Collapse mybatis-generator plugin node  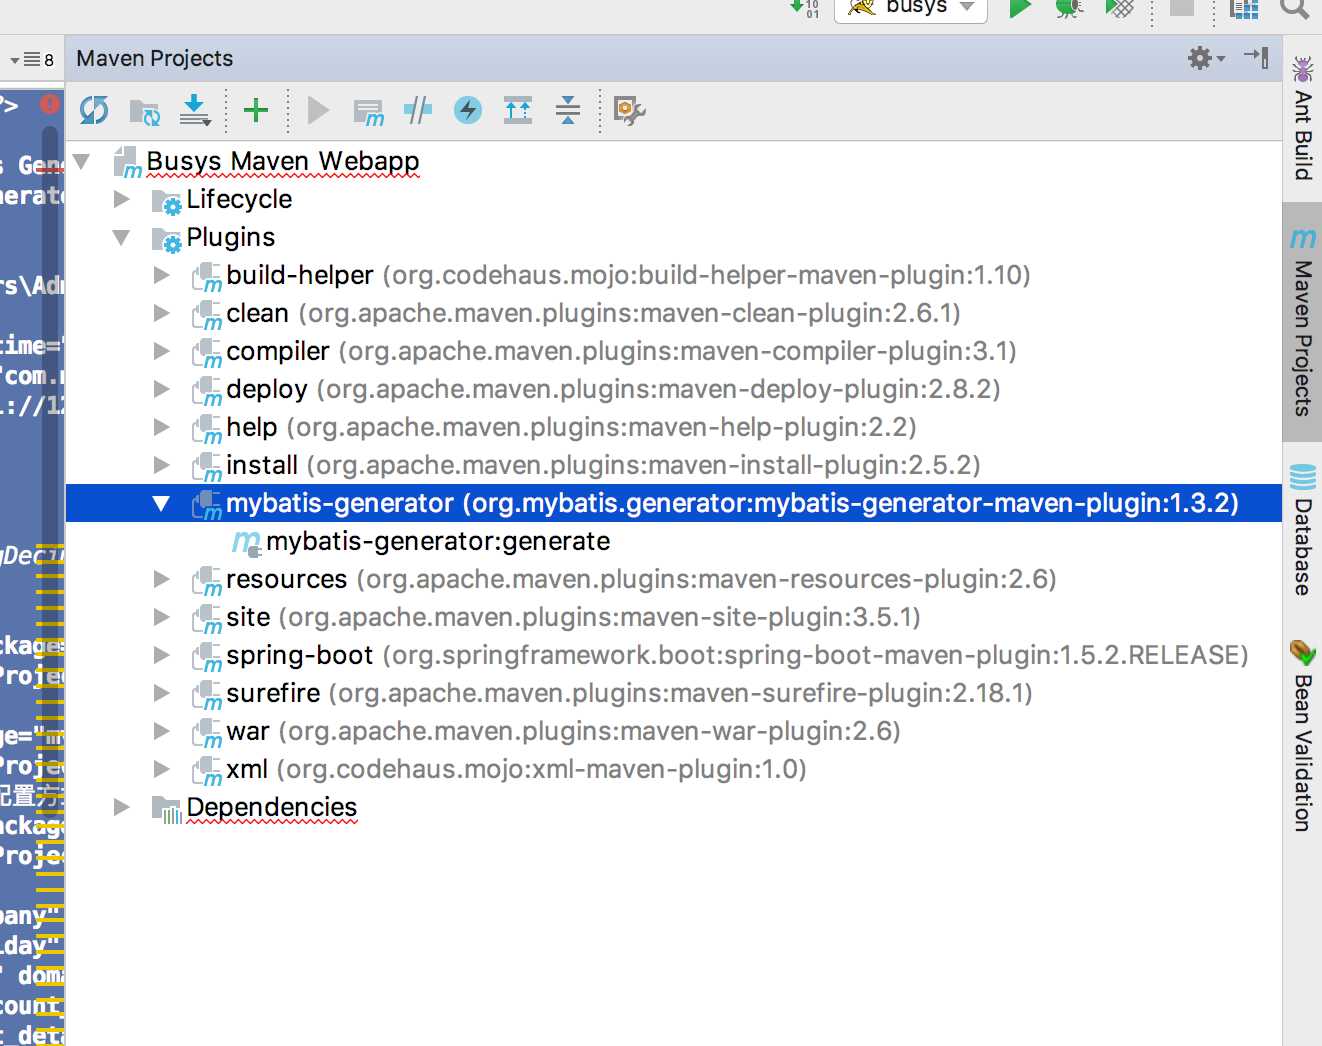(x=162, y=503)
